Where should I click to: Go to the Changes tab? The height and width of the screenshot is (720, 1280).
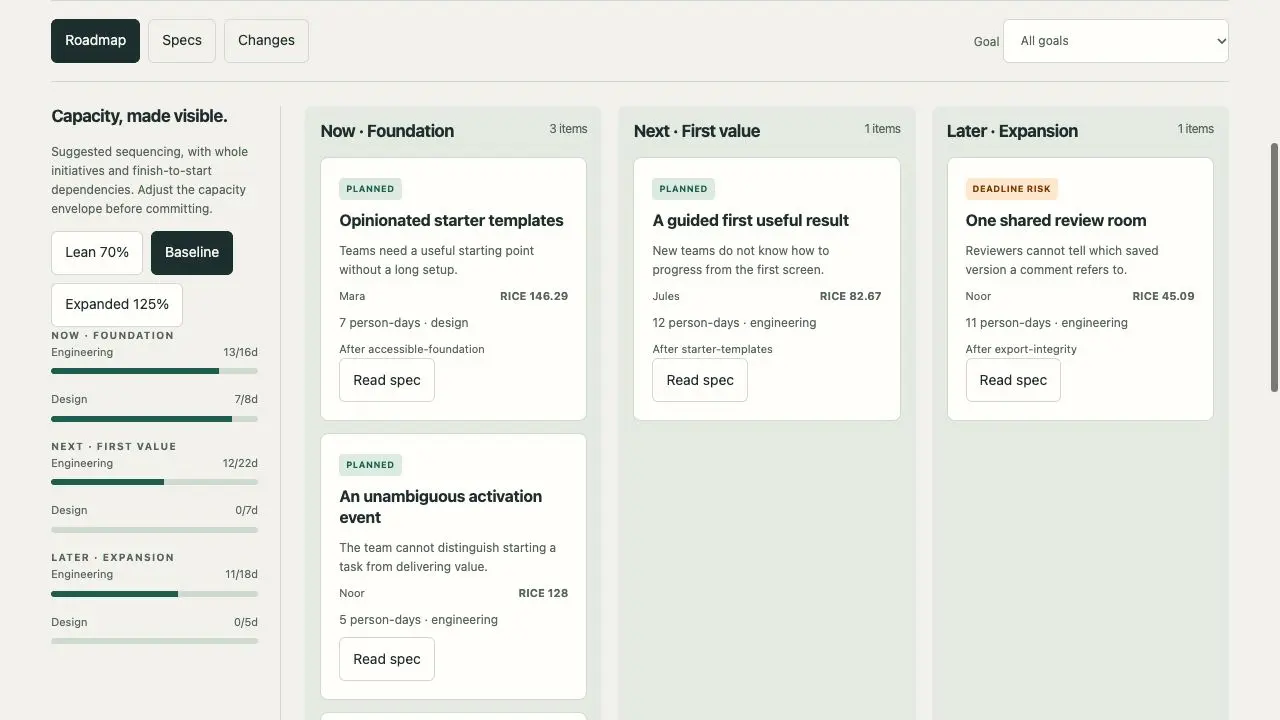(x=266, y=41)
